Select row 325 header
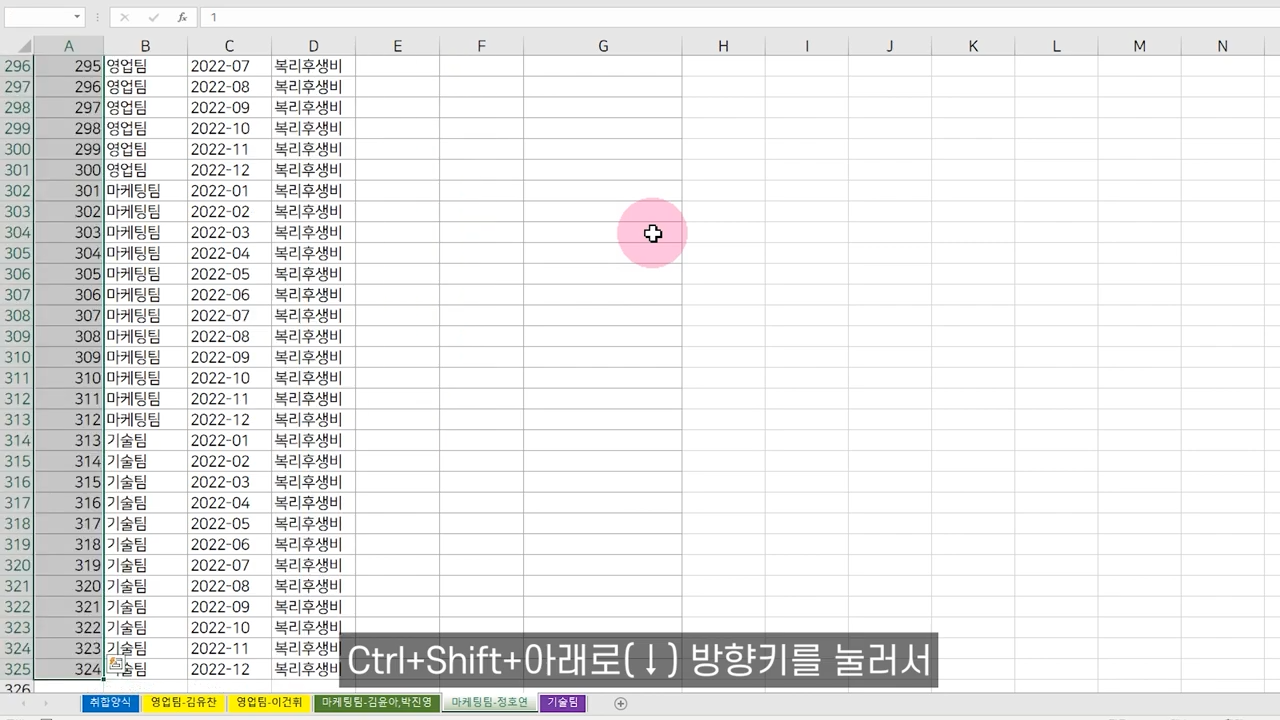Screen dimensions: 1280x720 17,669
